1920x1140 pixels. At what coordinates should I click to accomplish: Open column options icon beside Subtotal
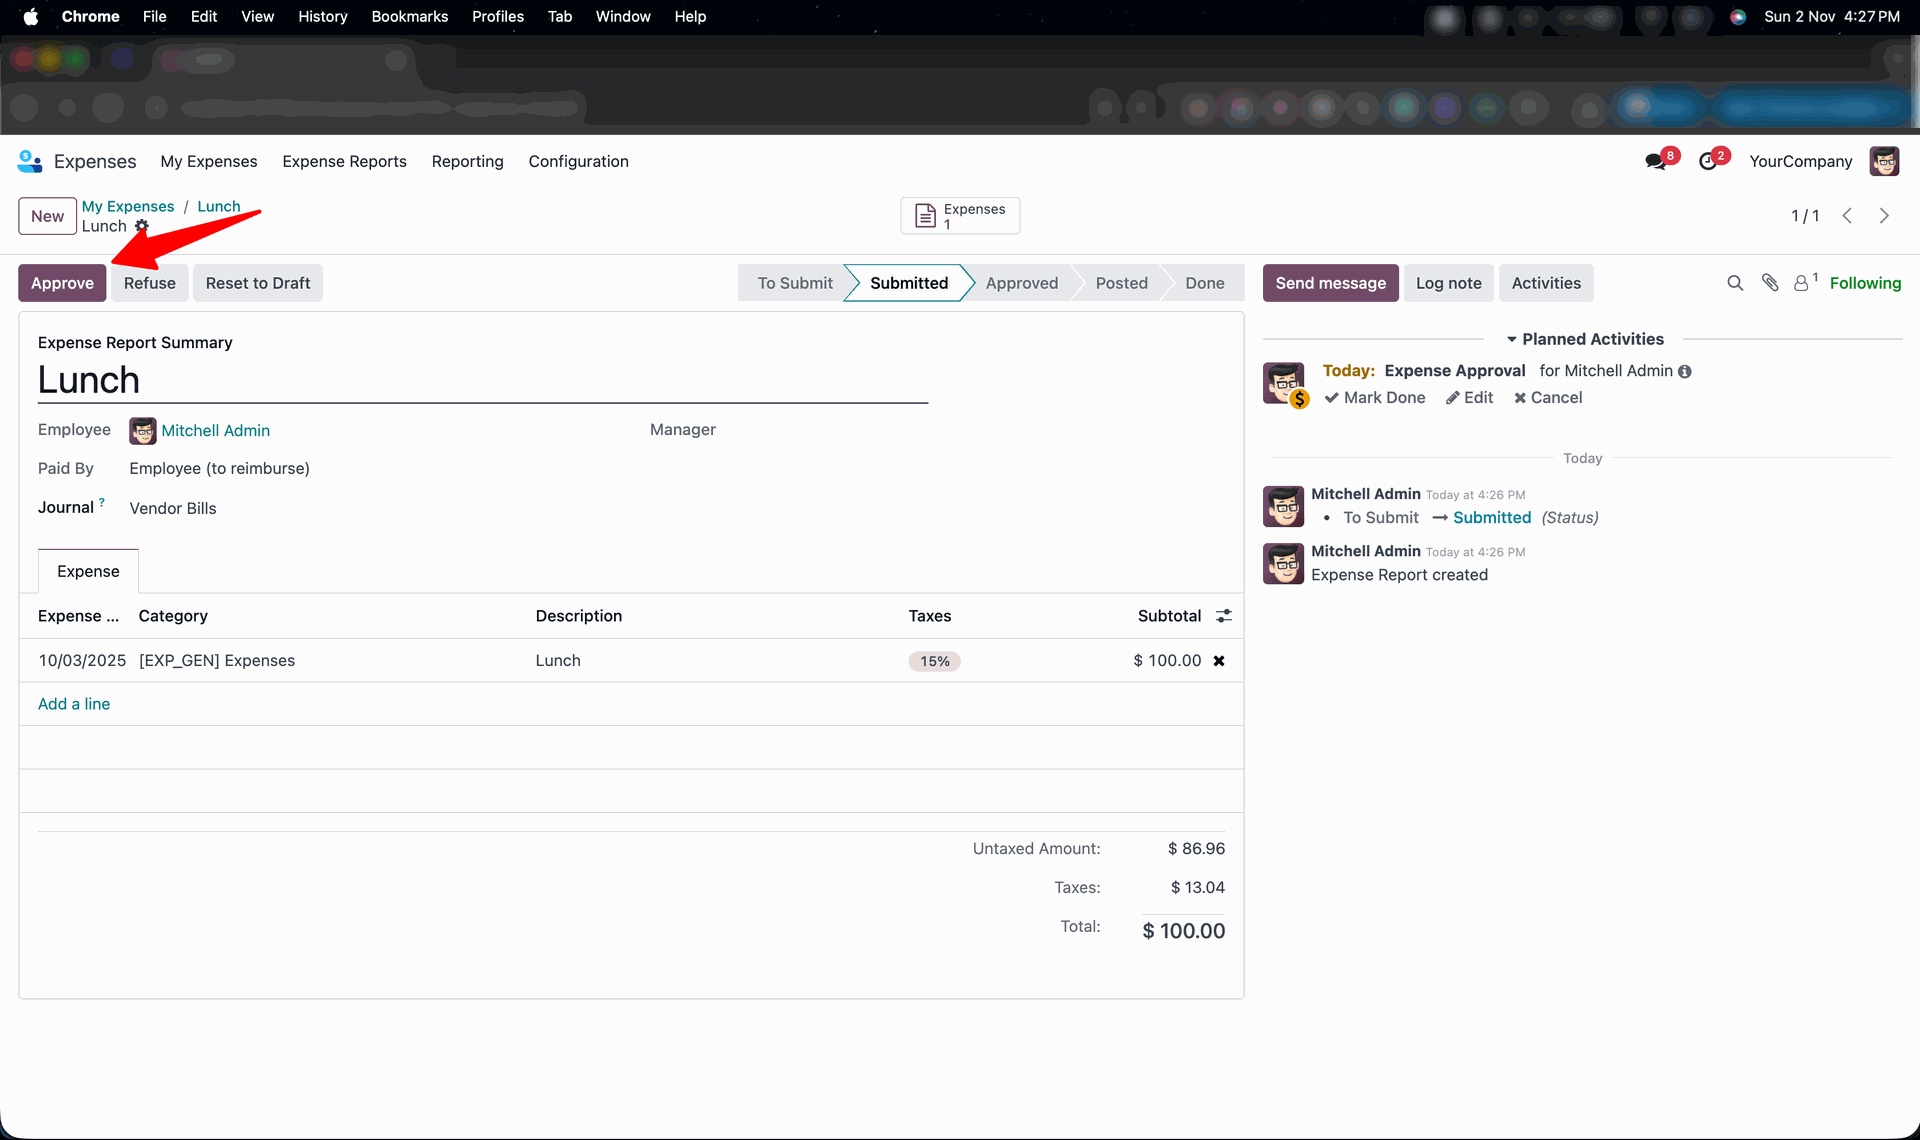(x=1224, y=616)
